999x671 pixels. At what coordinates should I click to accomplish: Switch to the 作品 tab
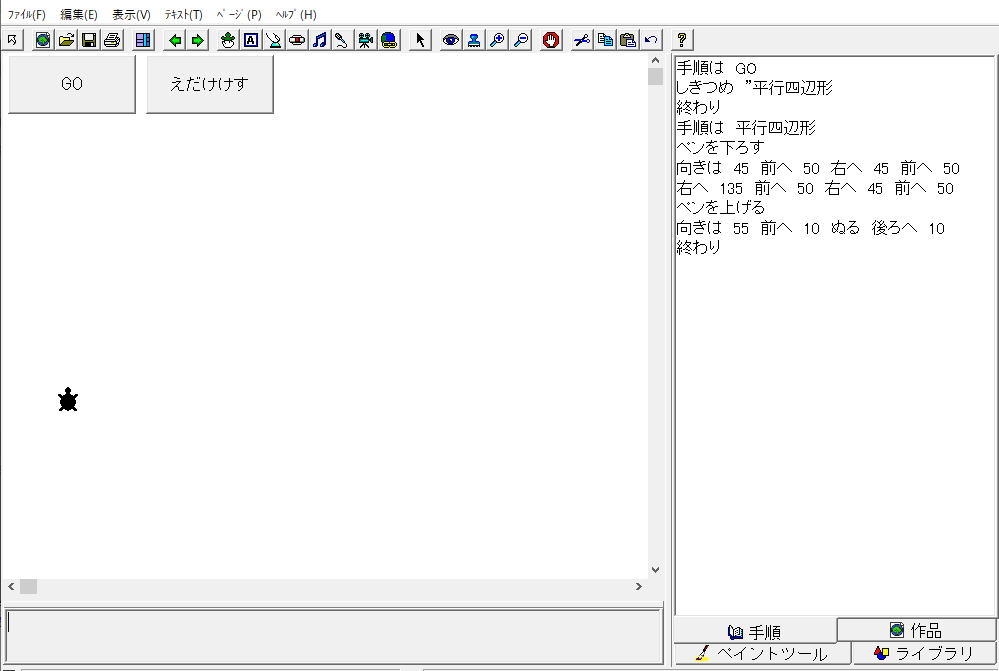coord(916,630)
